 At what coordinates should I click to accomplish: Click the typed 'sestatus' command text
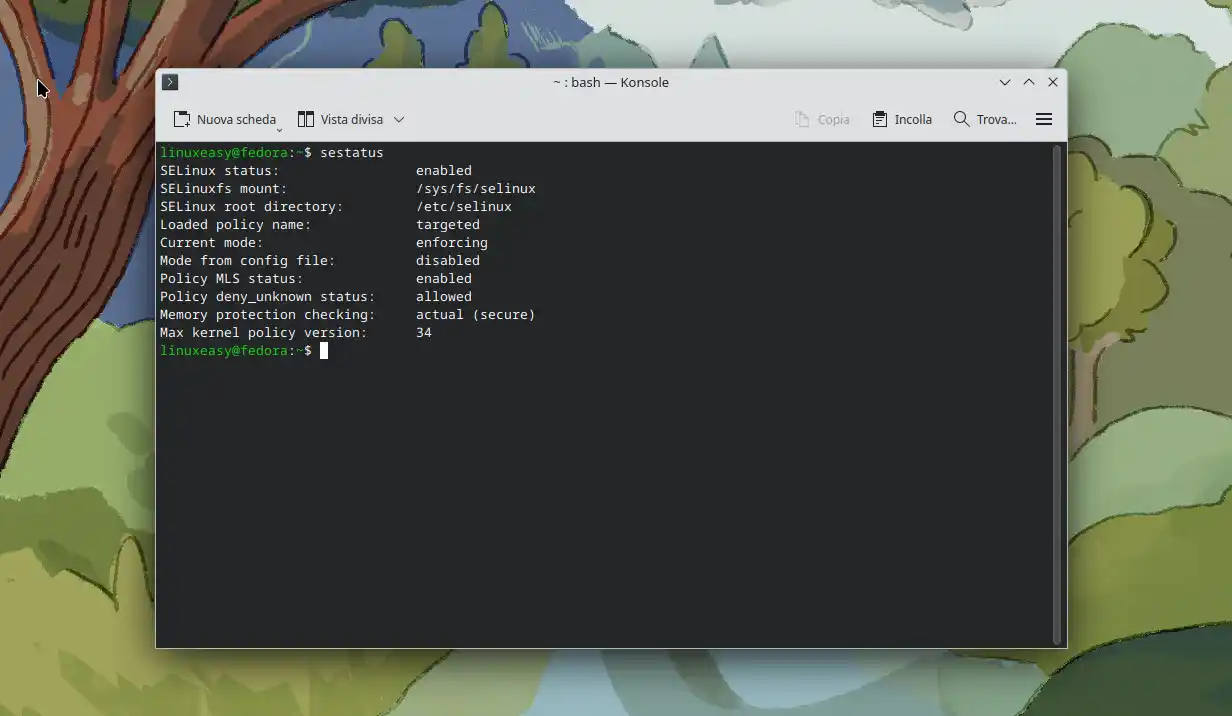pos(351,152)
